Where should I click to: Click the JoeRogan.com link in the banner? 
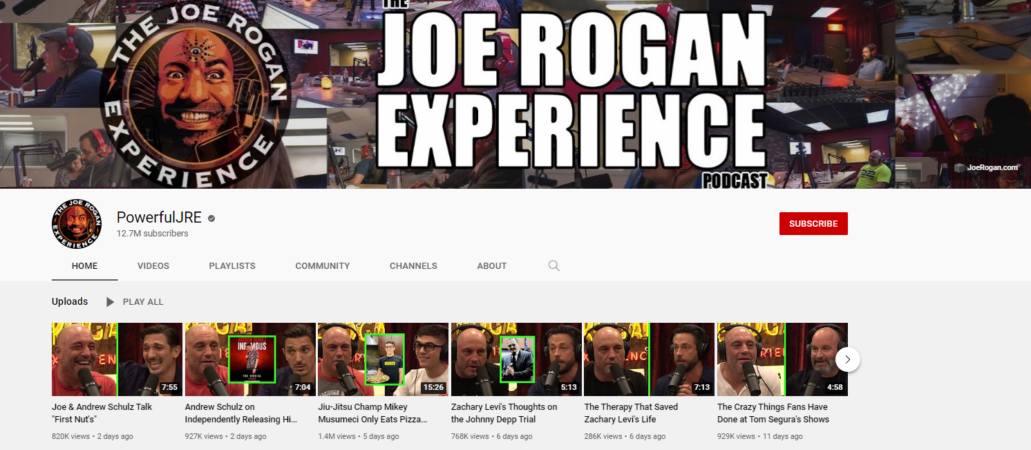(x=992, y=168)
